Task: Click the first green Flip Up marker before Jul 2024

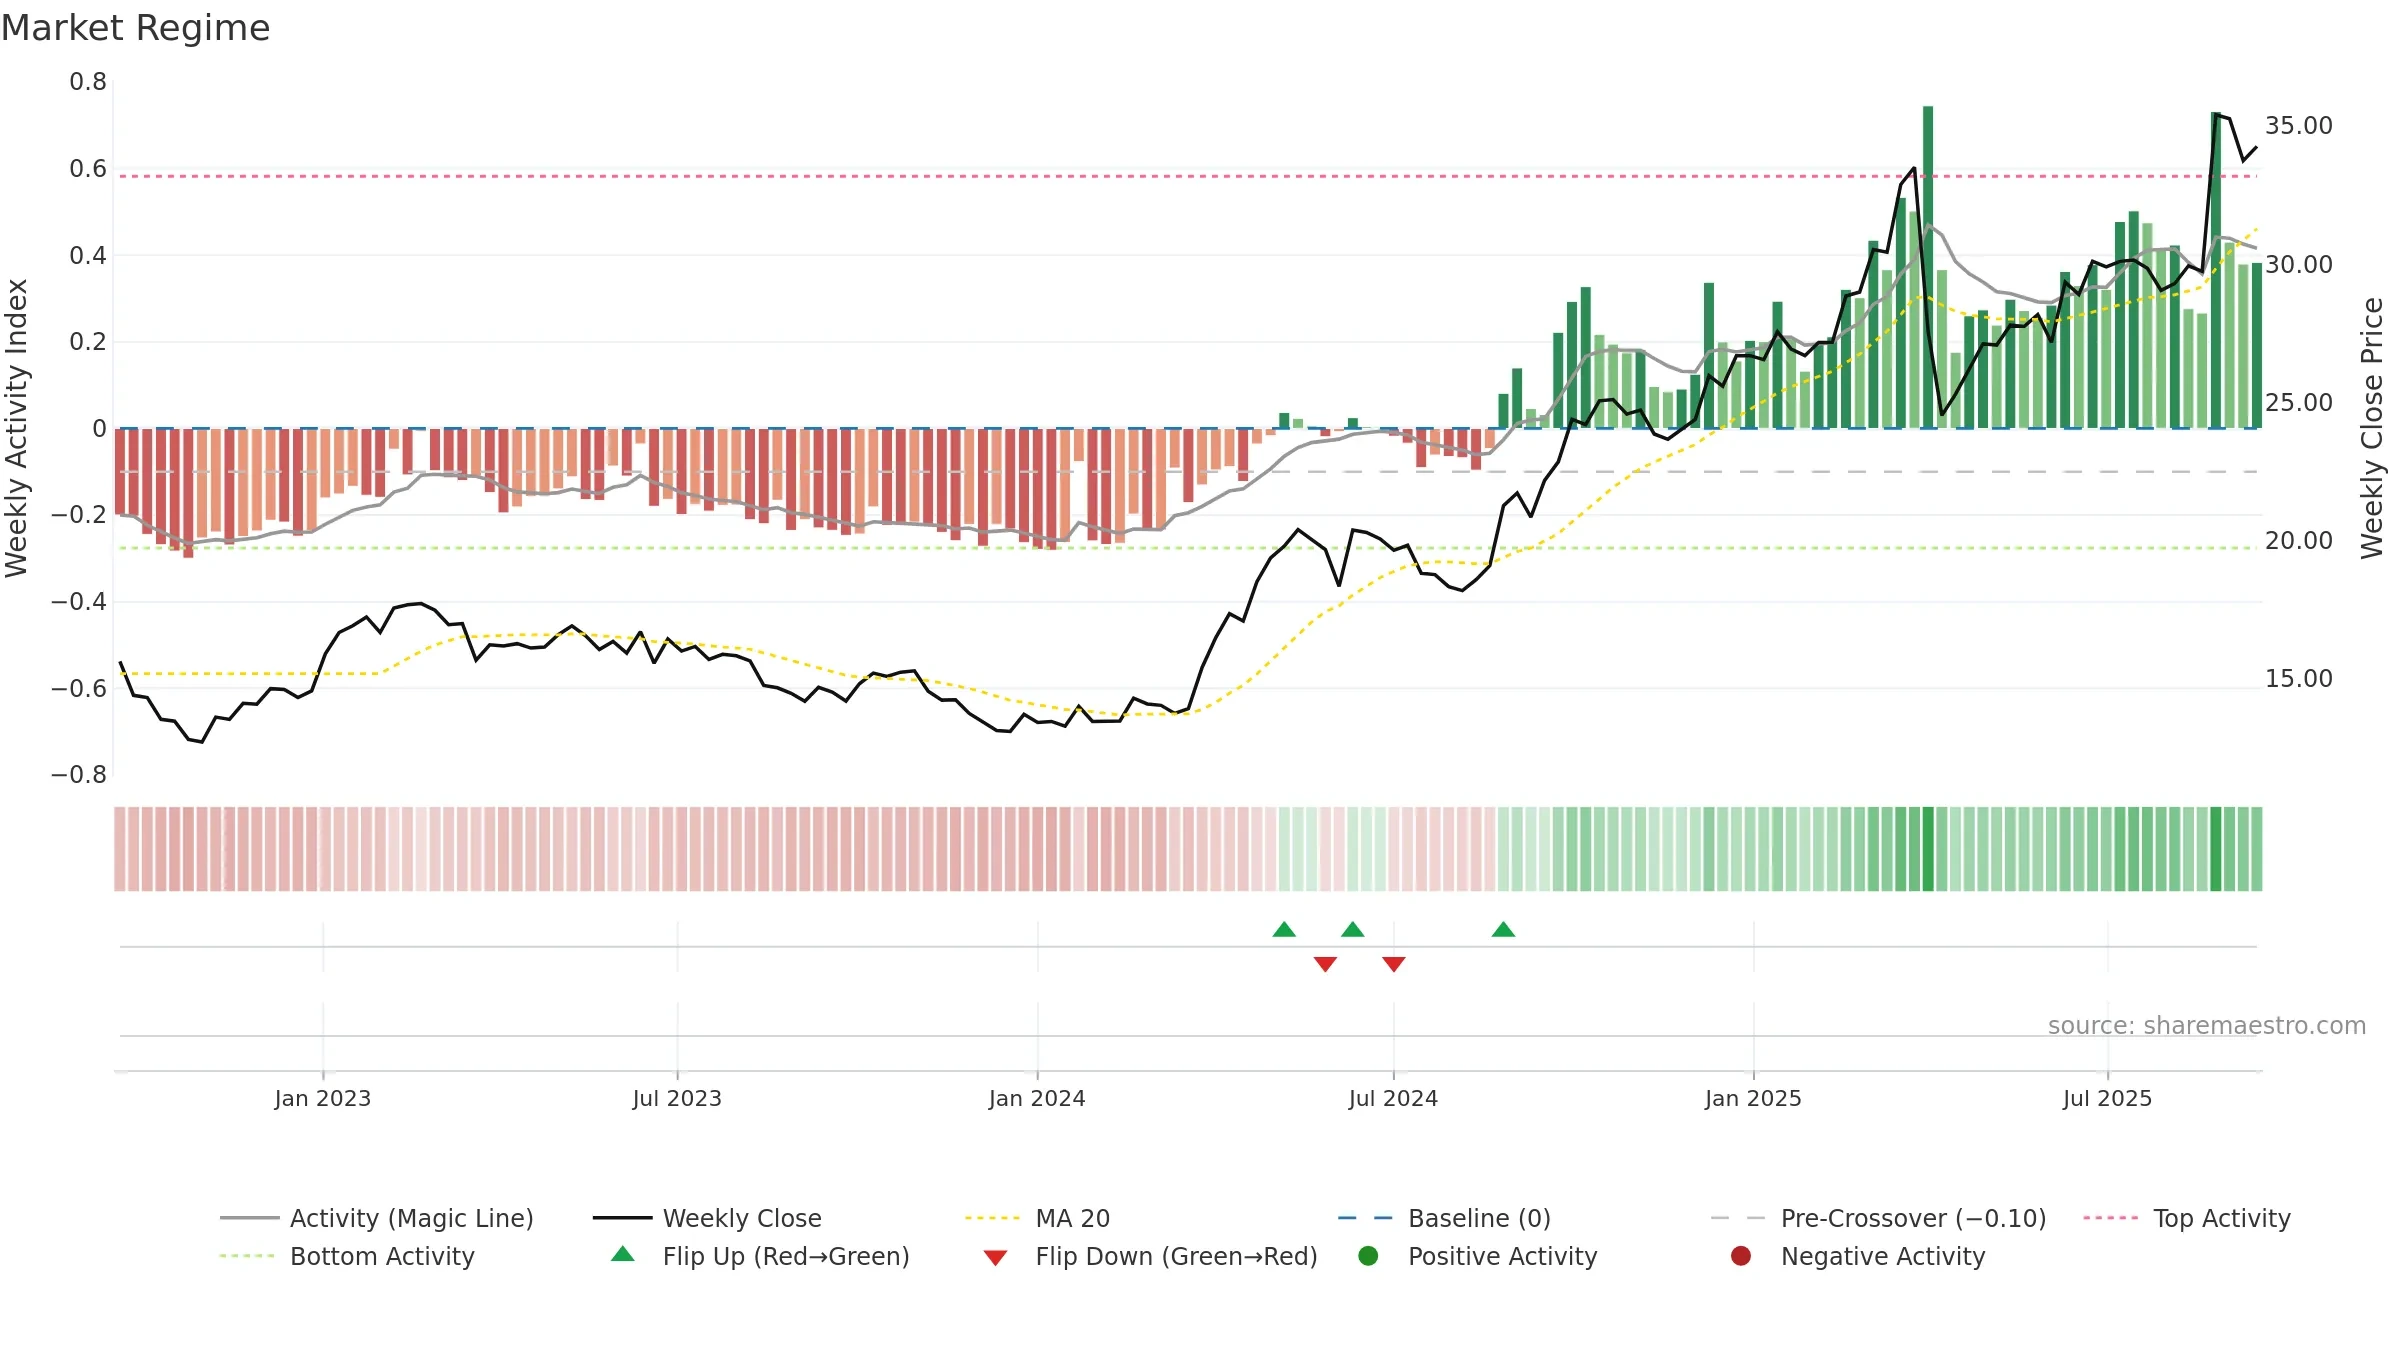Action: pos(1284,930)
